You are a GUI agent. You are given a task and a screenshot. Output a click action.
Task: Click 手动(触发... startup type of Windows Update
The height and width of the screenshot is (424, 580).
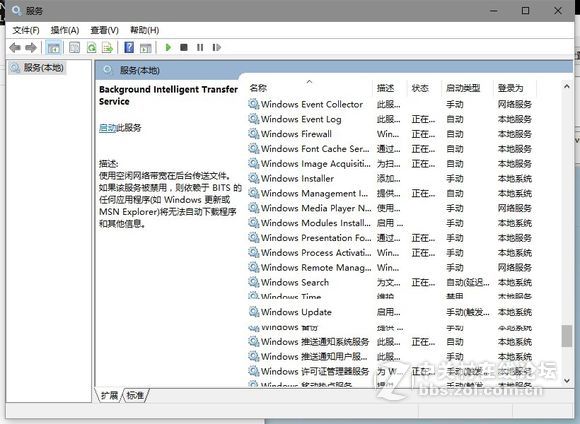[x=468, y=312]
